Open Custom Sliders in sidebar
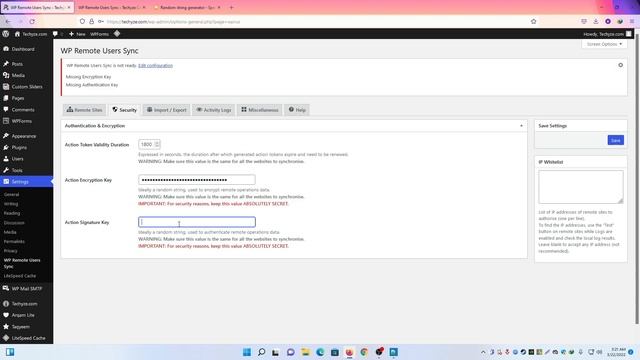 (27, 87)
